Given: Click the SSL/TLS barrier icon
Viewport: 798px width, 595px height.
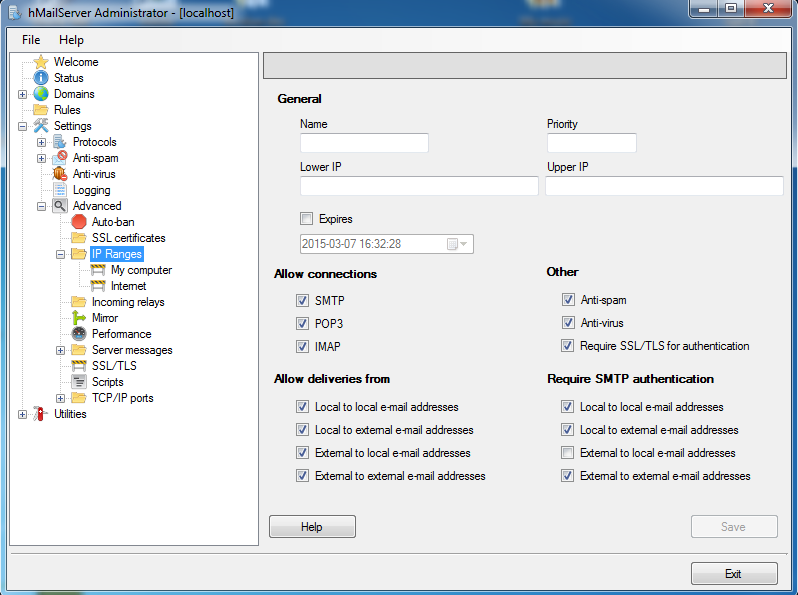Looking at the screenshot, I should pyautogui.click(x=79, y=366).
